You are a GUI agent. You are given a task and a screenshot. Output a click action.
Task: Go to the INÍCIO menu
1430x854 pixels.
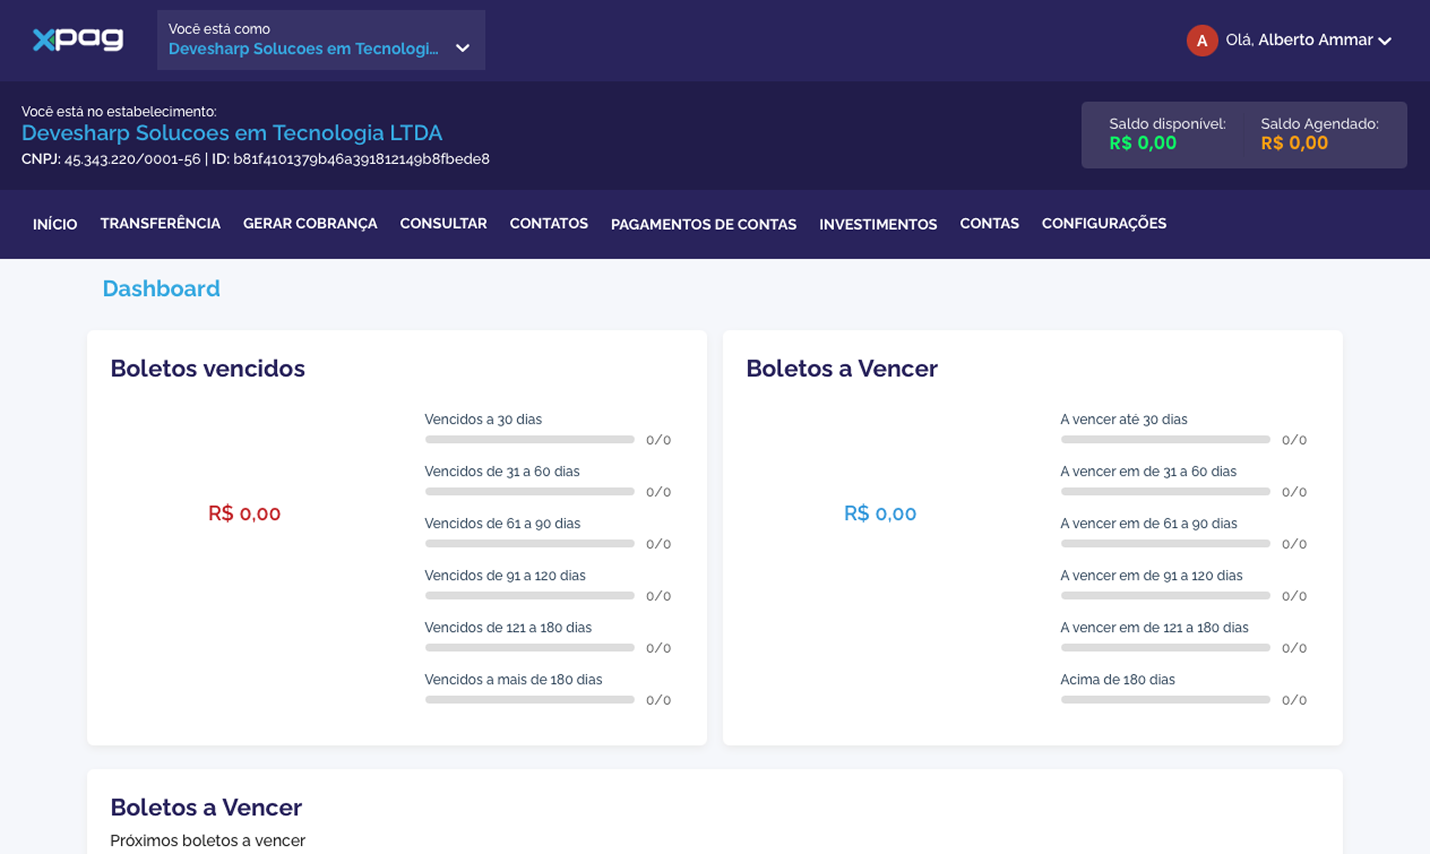click(x=55, y=224)
